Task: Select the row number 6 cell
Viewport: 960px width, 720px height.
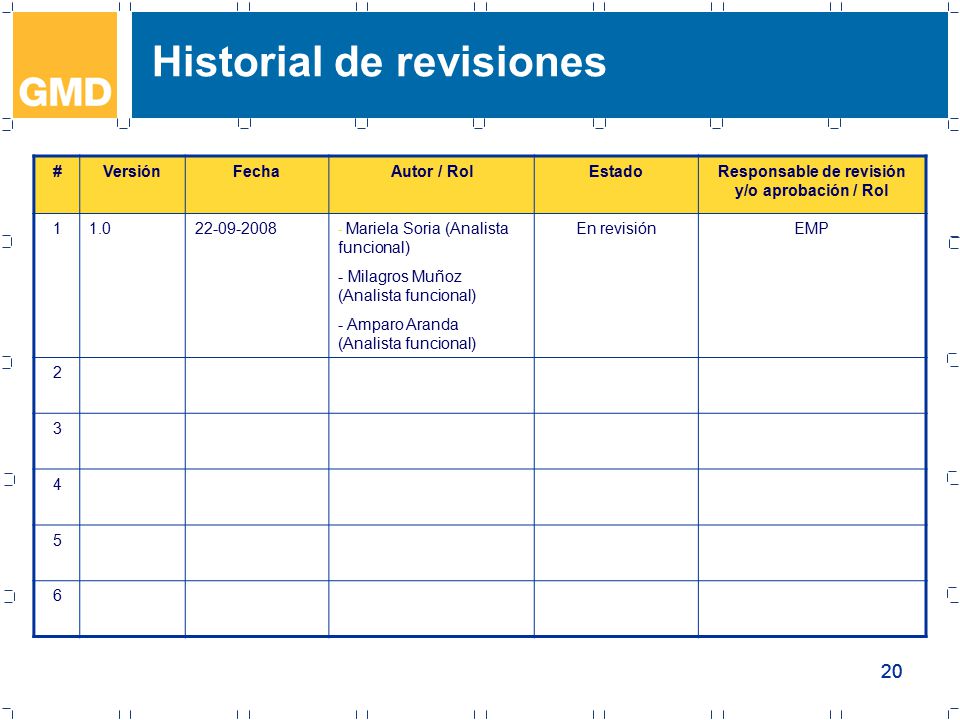Action: coord(57,608)
